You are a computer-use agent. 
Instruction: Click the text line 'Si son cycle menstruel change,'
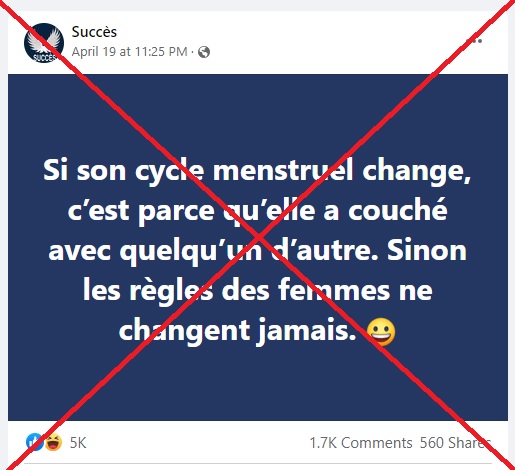tap(257, 171)
